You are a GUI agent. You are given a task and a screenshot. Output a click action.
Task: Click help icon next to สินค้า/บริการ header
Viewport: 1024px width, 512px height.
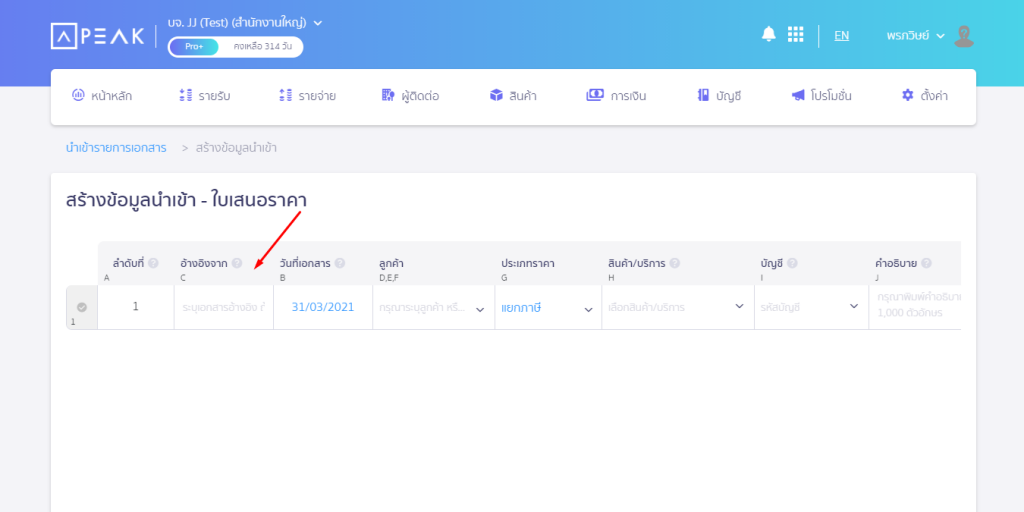674,263
